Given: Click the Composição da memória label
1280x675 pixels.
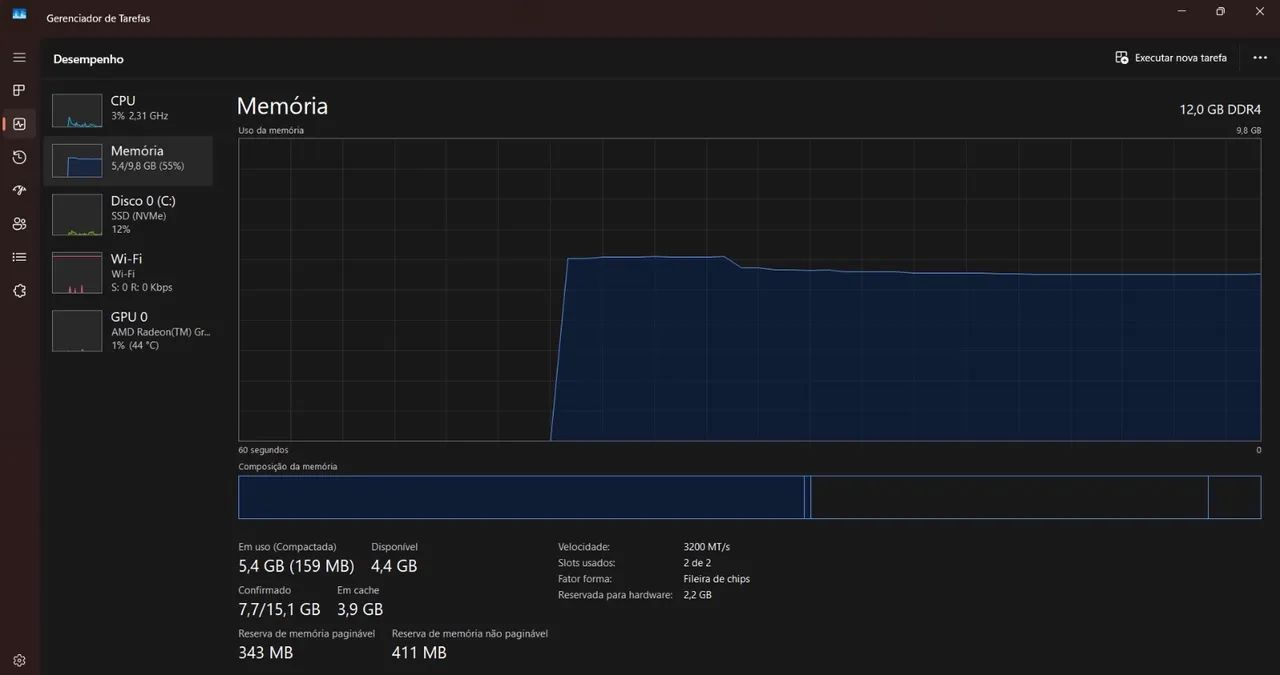Looking at the screenshot, I should pyautogui.click(x=288, y=467).
